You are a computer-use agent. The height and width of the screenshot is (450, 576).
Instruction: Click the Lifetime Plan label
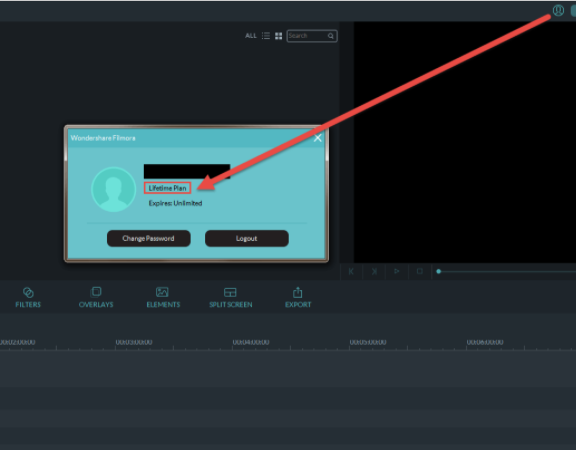[167, 188]
